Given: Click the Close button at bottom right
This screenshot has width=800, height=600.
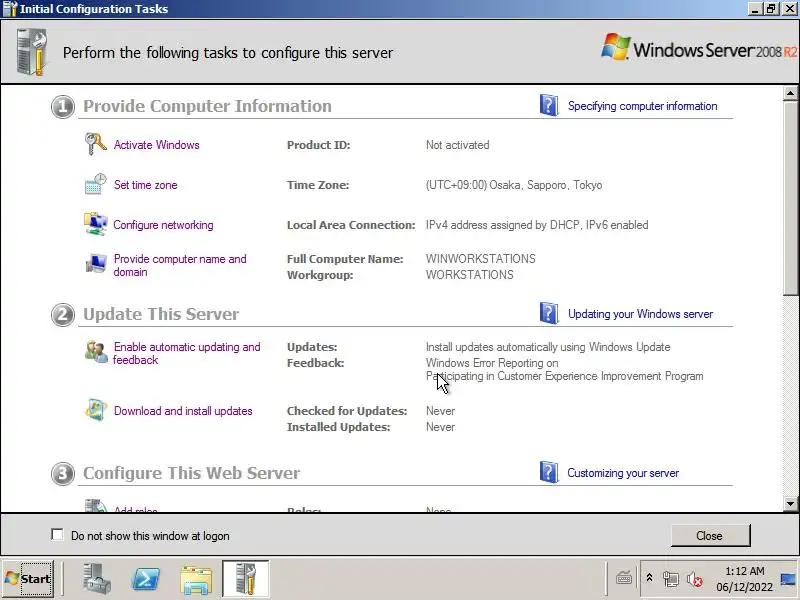Looking at the screenshot, I should tap(710, 535).
